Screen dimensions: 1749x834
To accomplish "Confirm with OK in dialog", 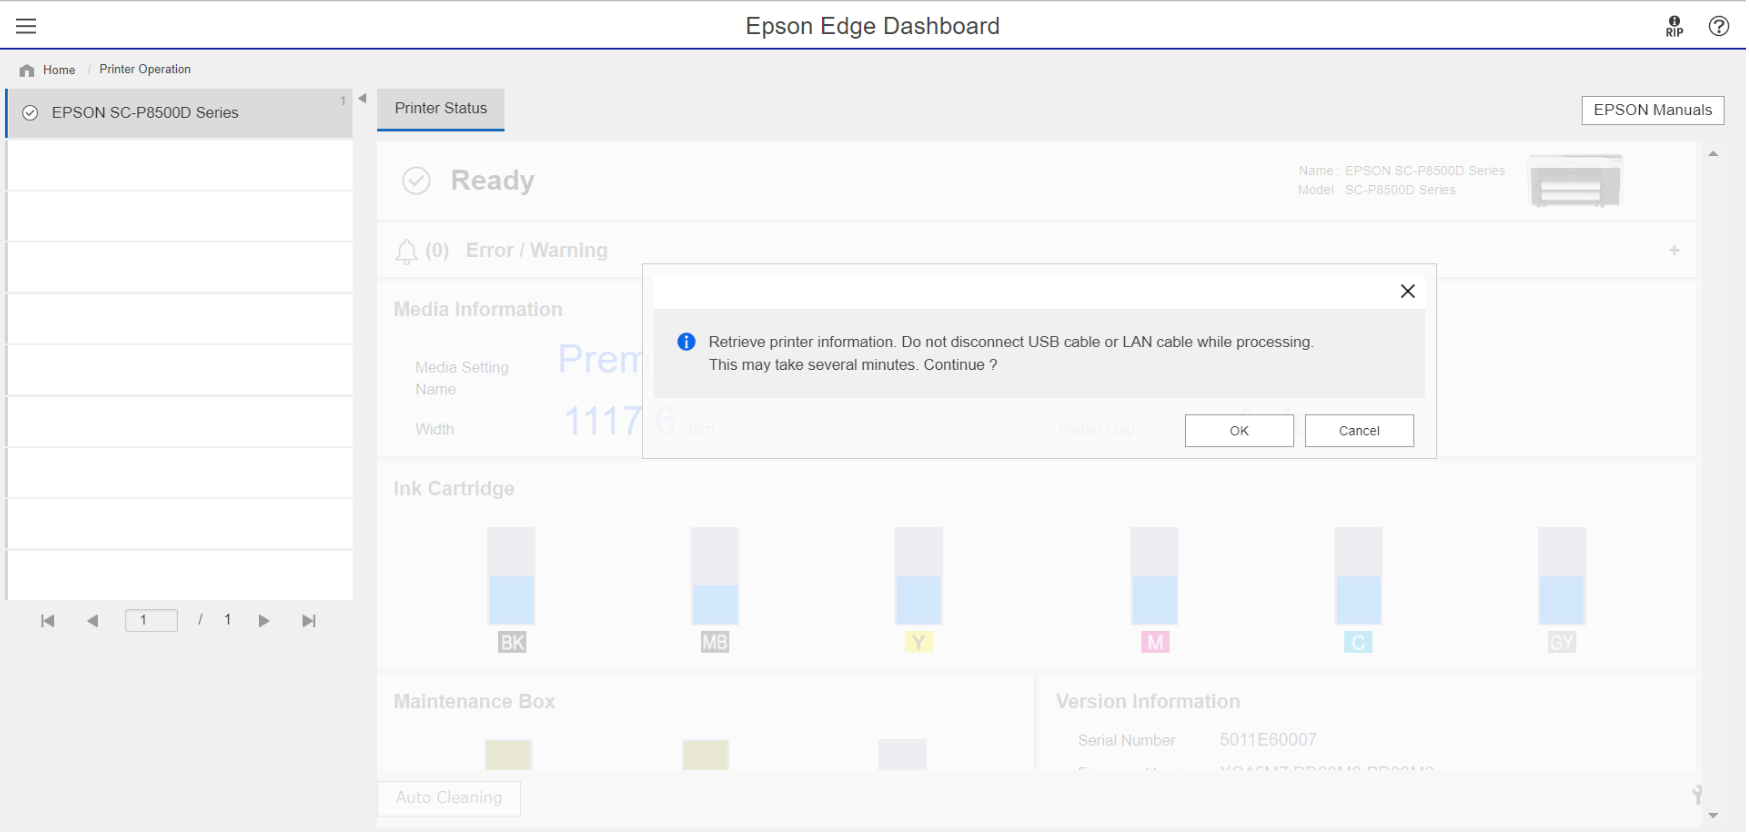I will (x=1241, y=431).
